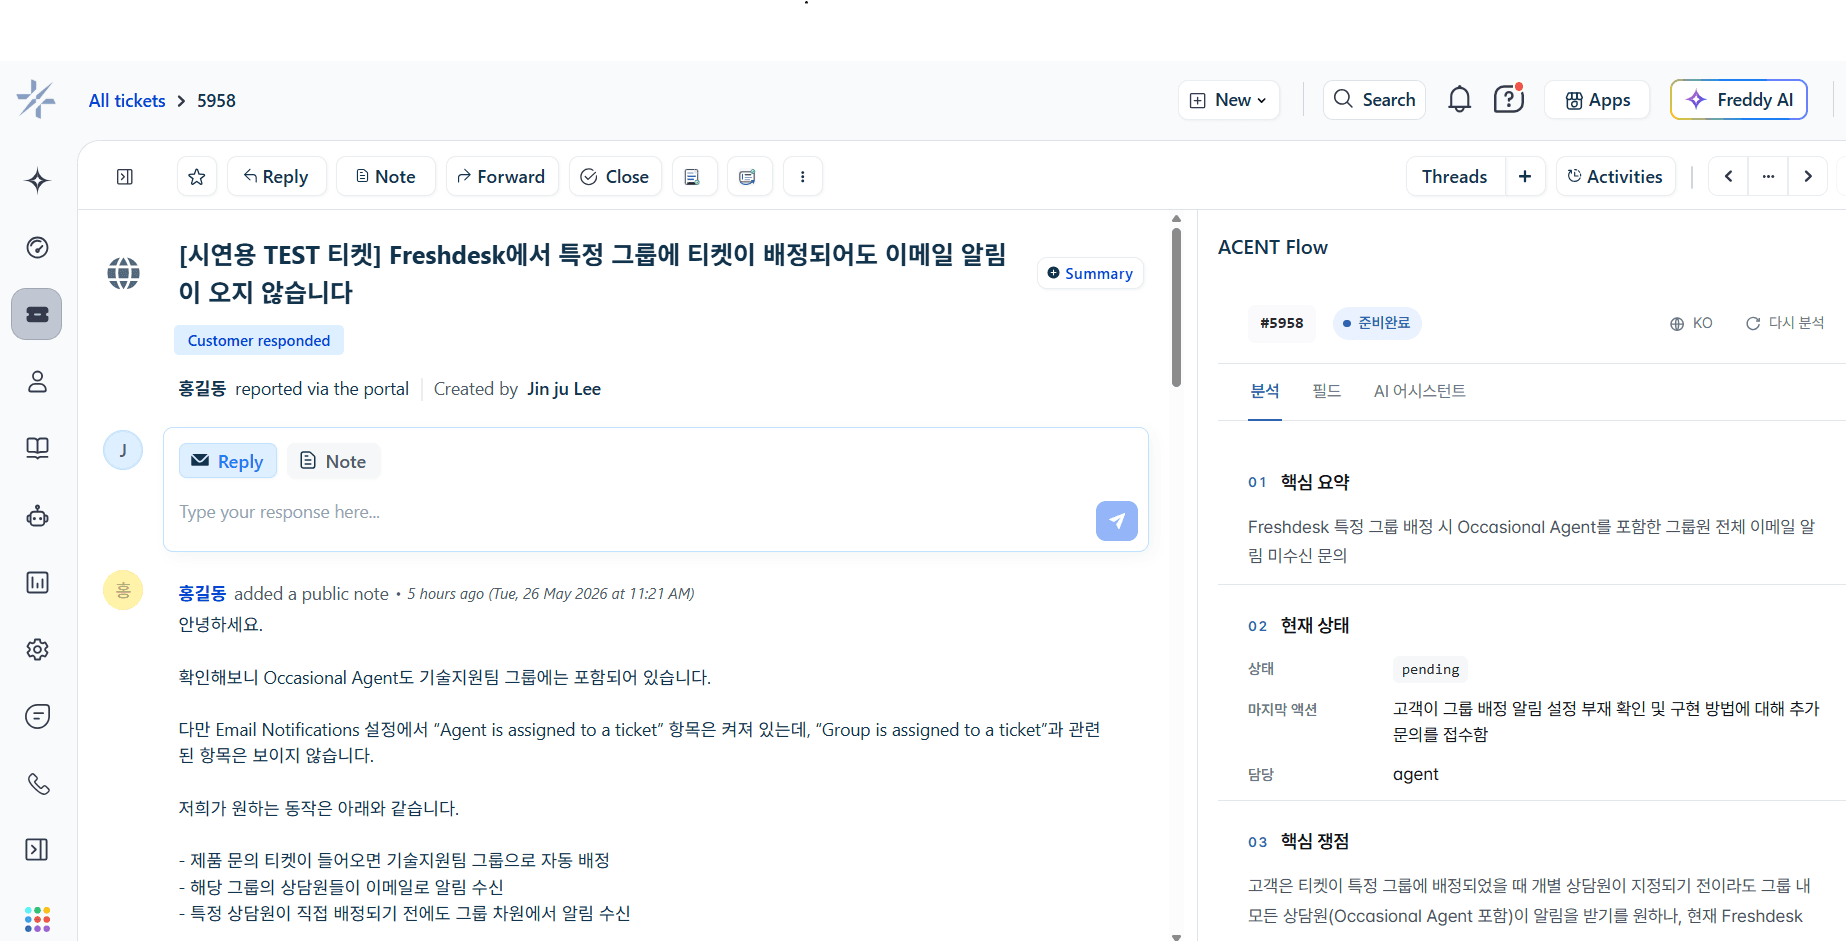Open Freddy AI sparkle in sidebar
1846x941 pixels.
click(x=37, y=180)
